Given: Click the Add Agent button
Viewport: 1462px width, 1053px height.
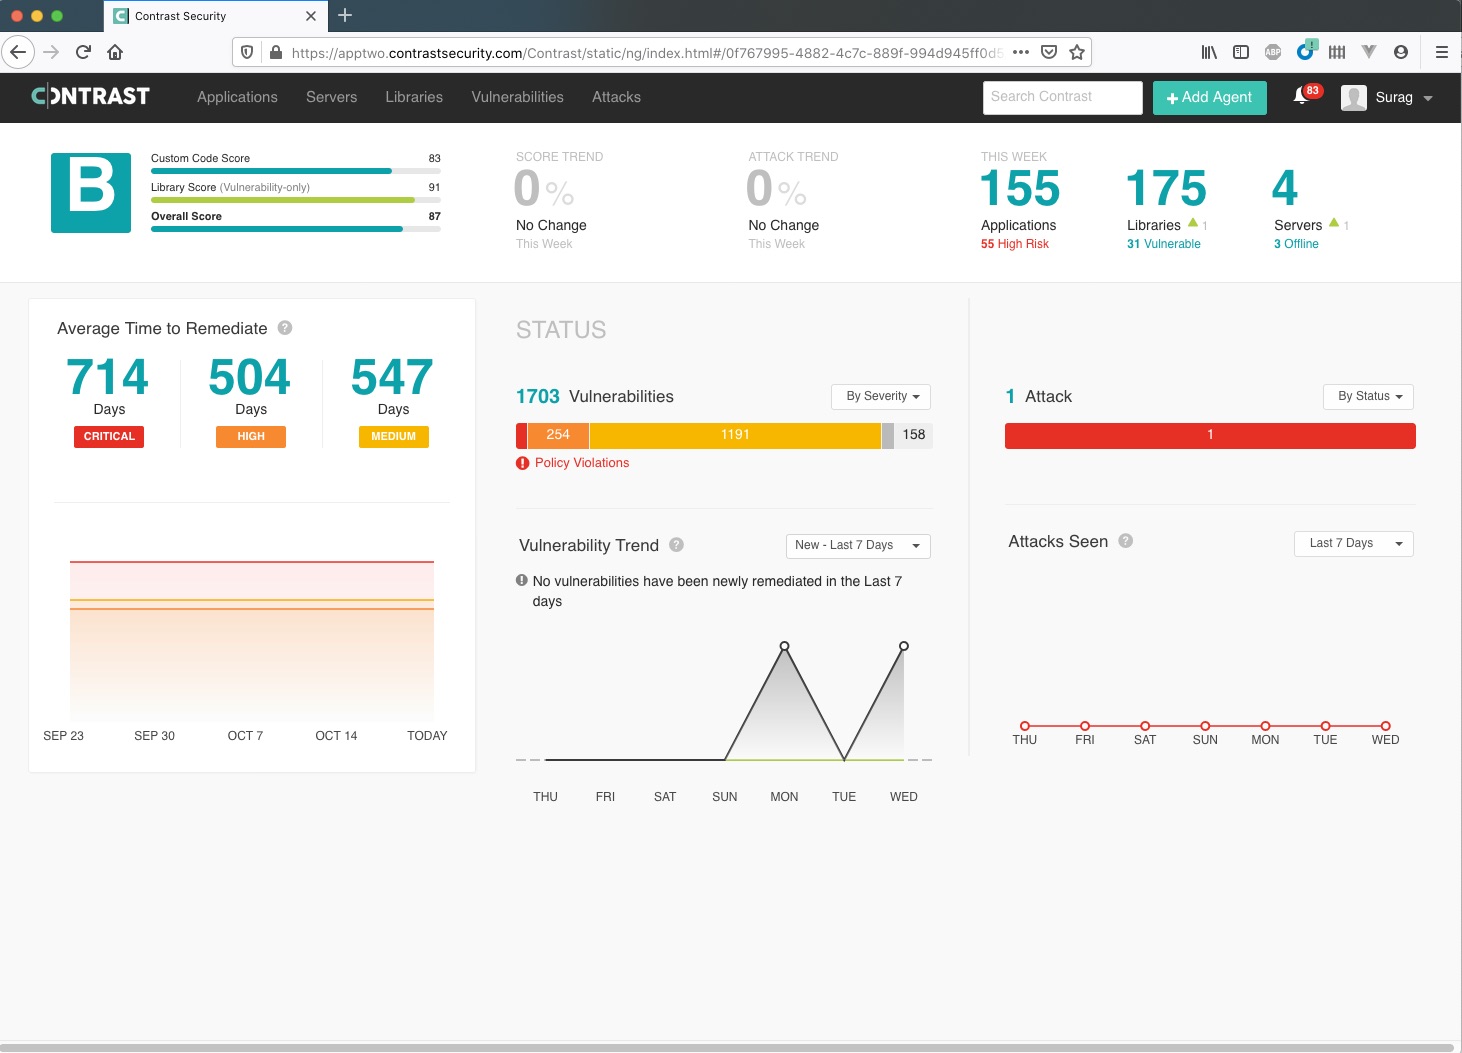Looking at the screenshot, I should (x=1209, y=97).
